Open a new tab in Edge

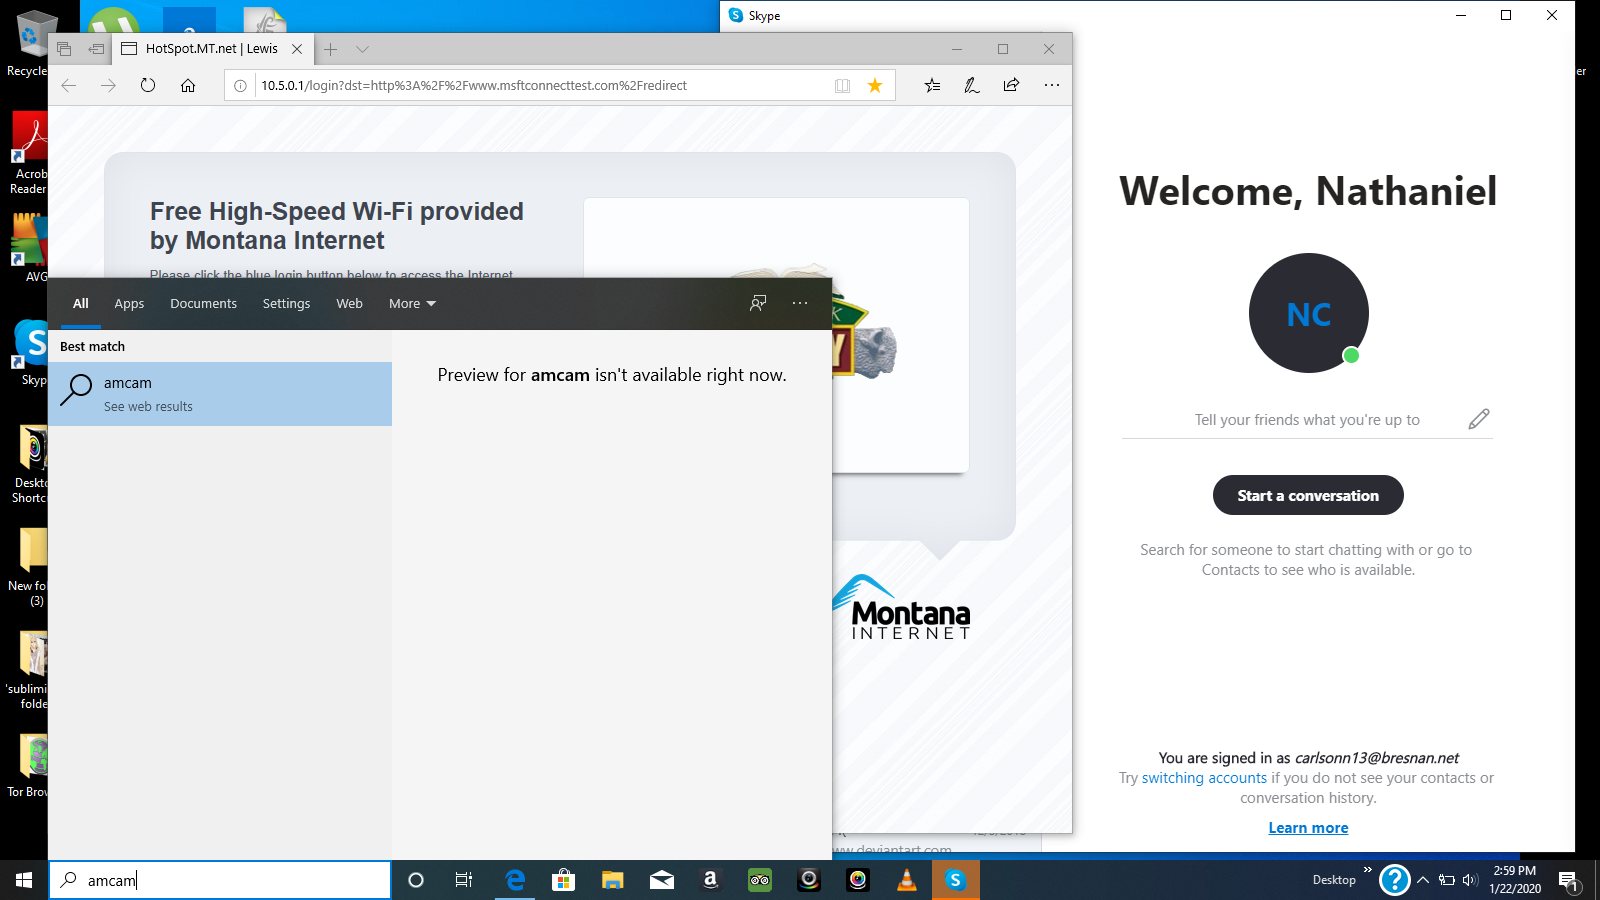click(331, 49)
